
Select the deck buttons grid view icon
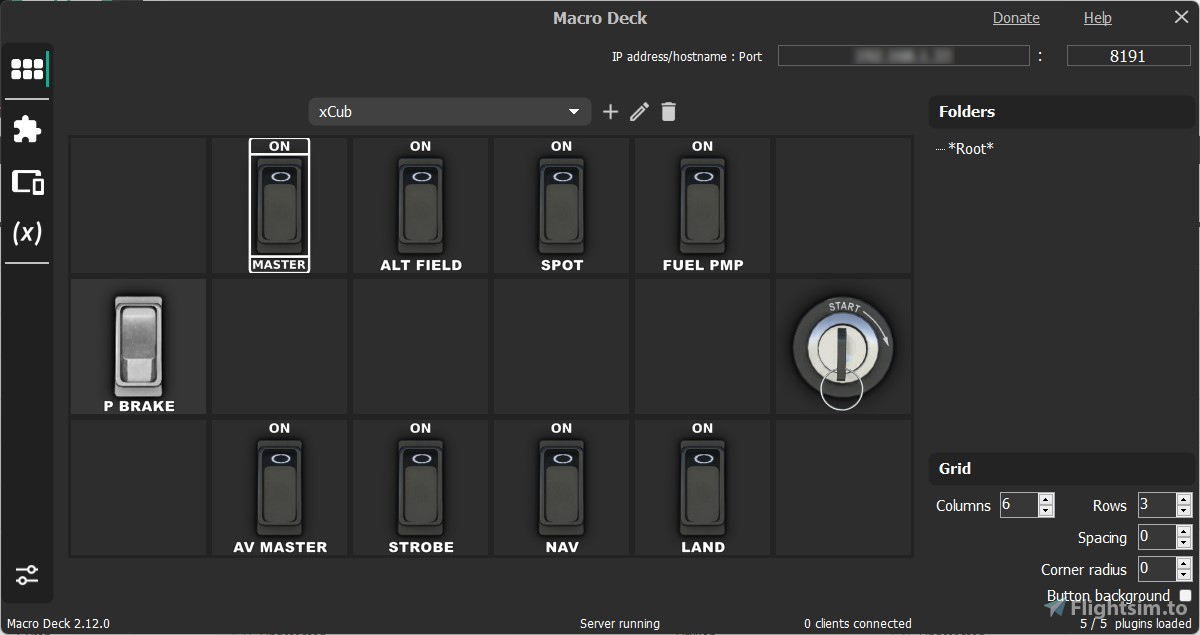(27, 68)
